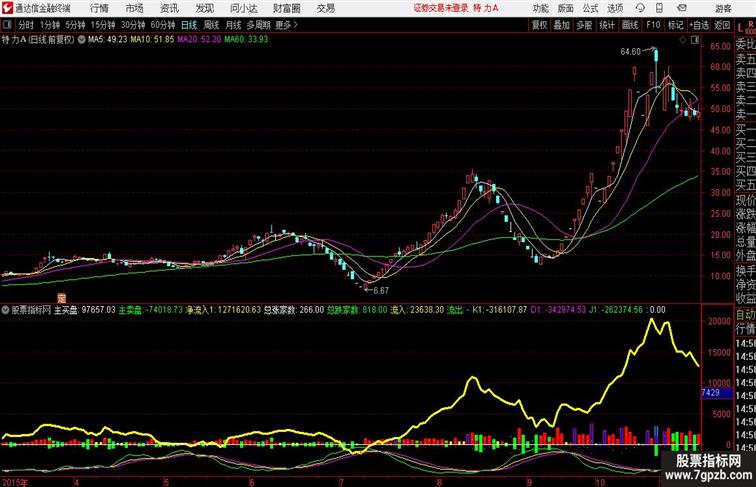Viewport: 756px width, 487px height.
Task: Open the 资讯 menu
Action: [x=169, y=8]
